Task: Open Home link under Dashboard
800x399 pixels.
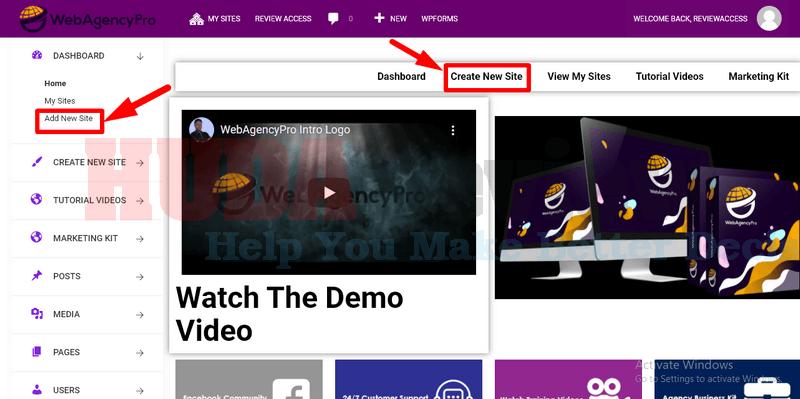Action: click(55, 83)
